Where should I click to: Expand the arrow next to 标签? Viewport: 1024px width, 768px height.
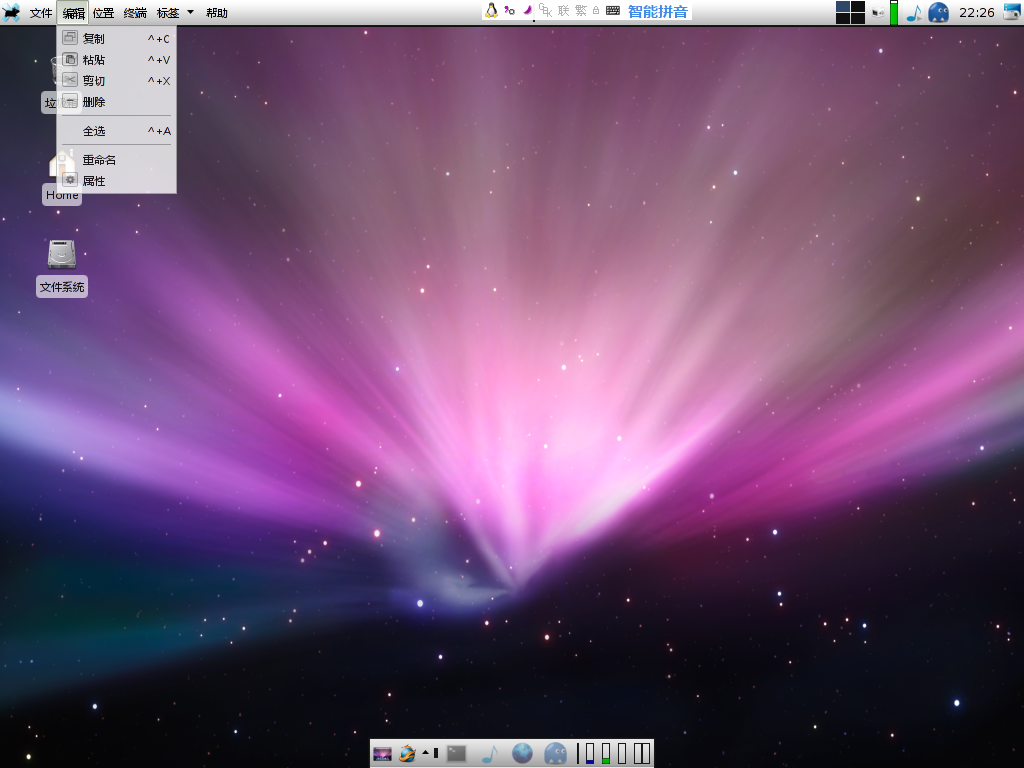[x=191, y=12]
